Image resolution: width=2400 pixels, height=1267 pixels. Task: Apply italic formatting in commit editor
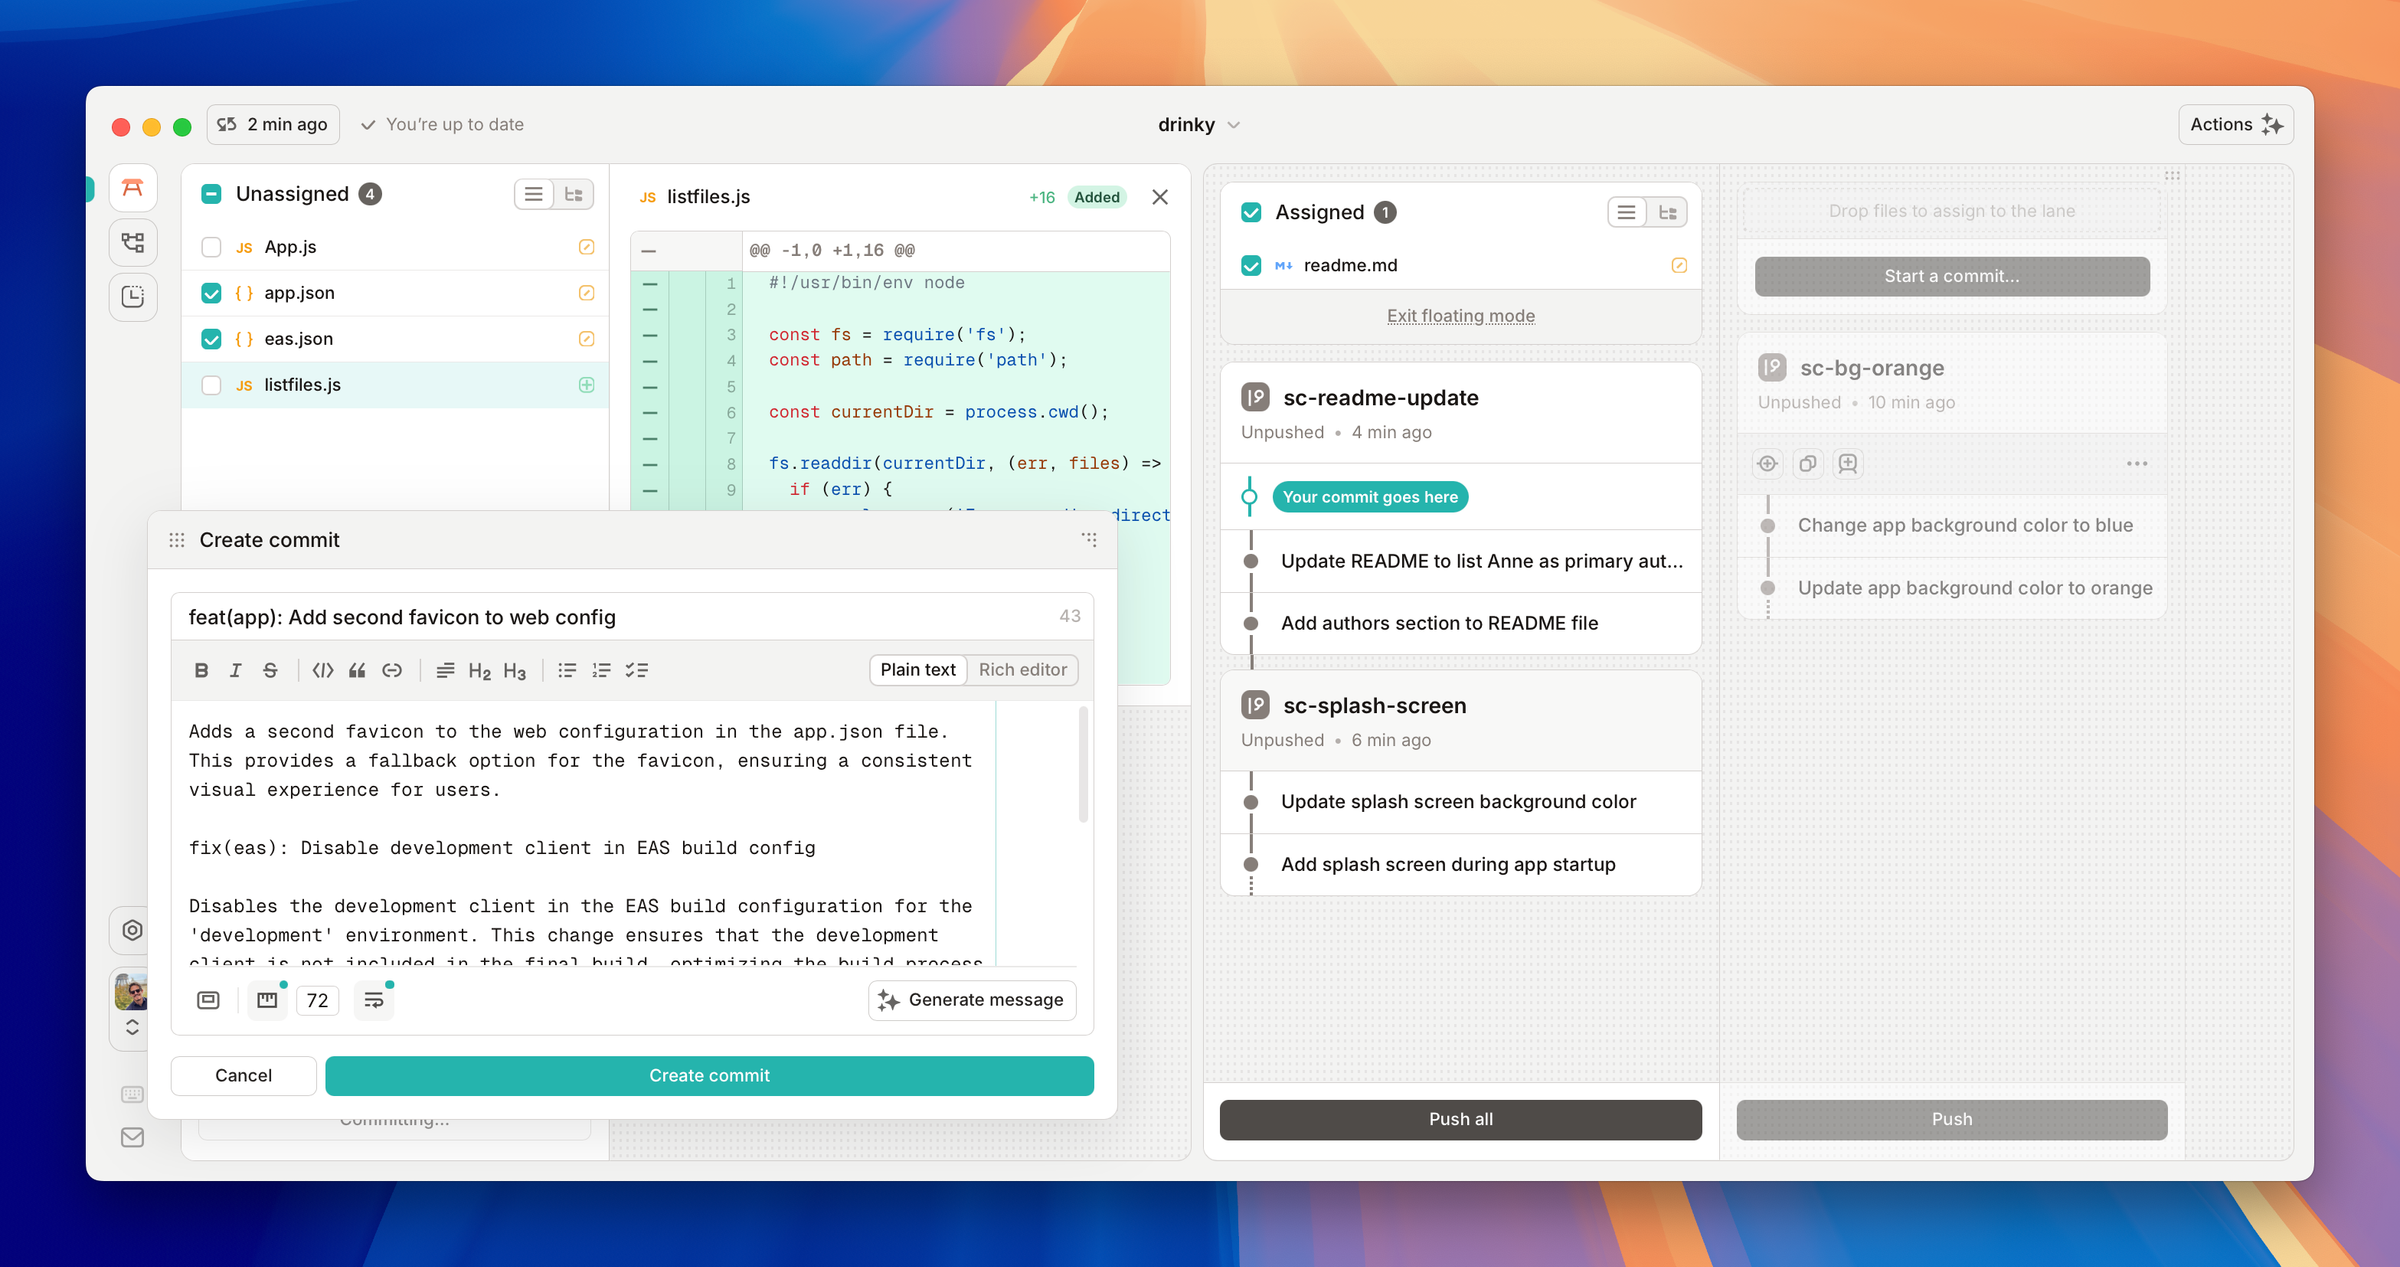[x=235, y=670]
